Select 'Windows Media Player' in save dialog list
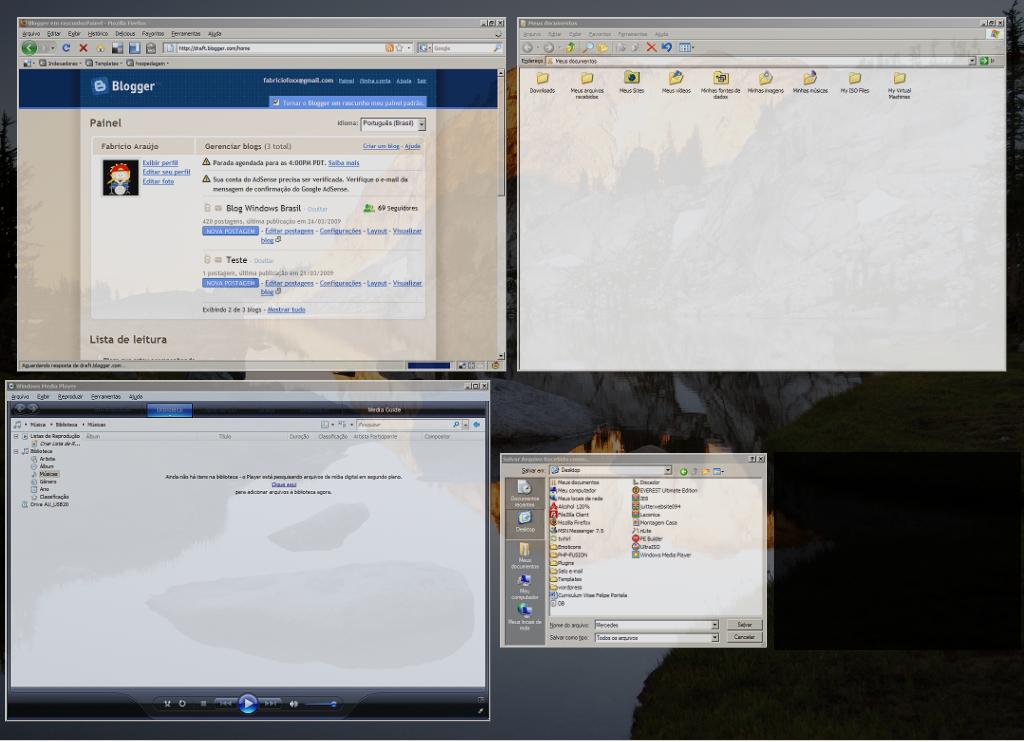 660,555
